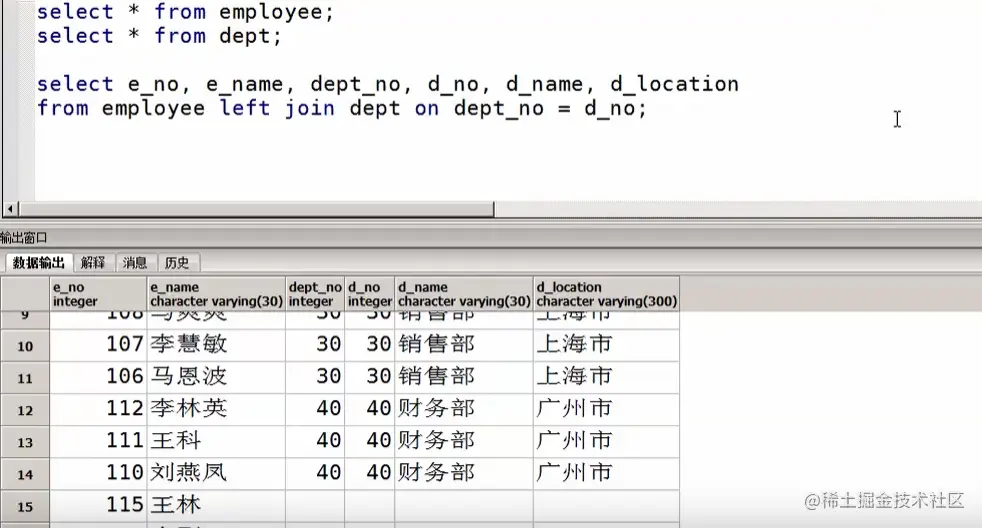Screen dimensions: 982x528
Task: Switch to the 数据输出 tab
Action: point(39,262)
